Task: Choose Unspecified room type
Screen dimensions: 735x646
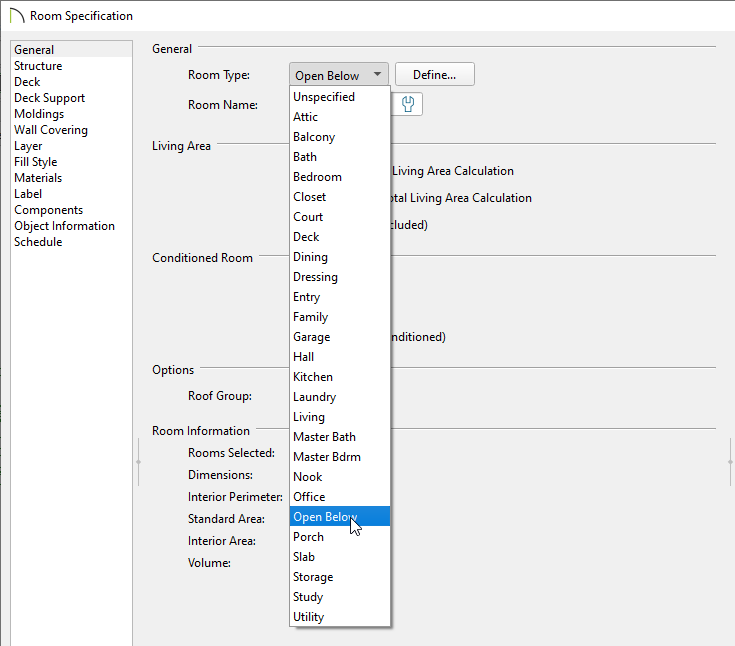Action: coord(340,97)
